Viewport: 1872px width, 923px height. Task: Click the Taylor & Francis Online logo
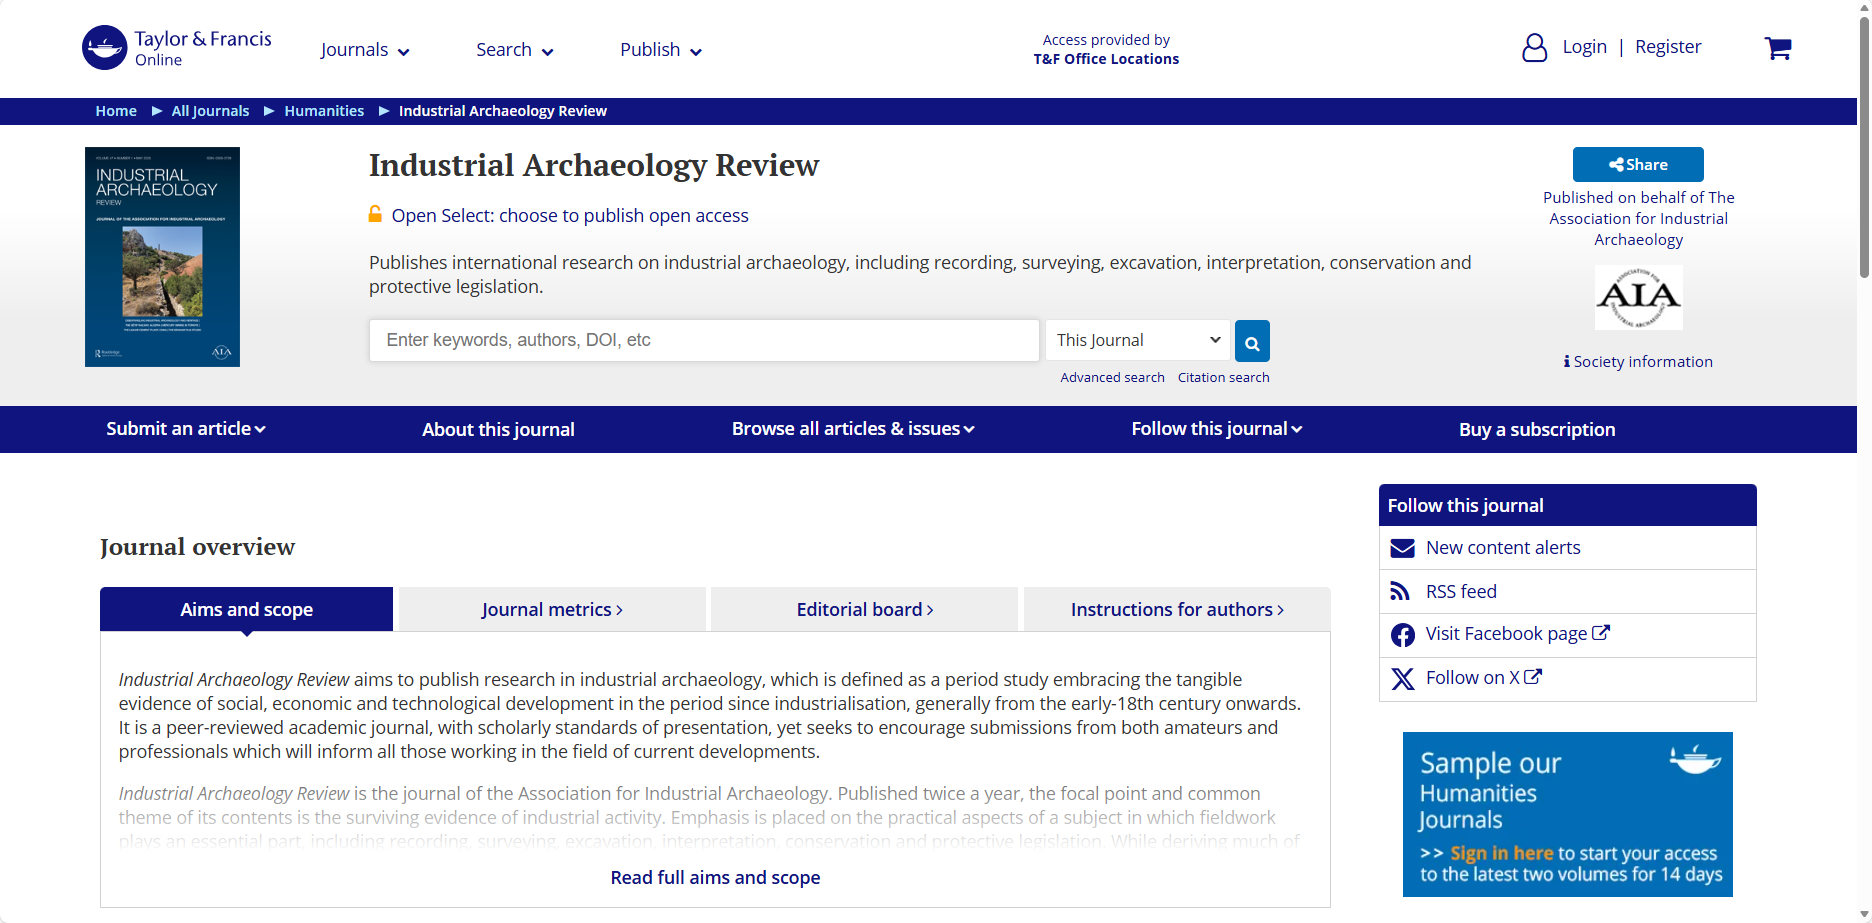(177, 48)
